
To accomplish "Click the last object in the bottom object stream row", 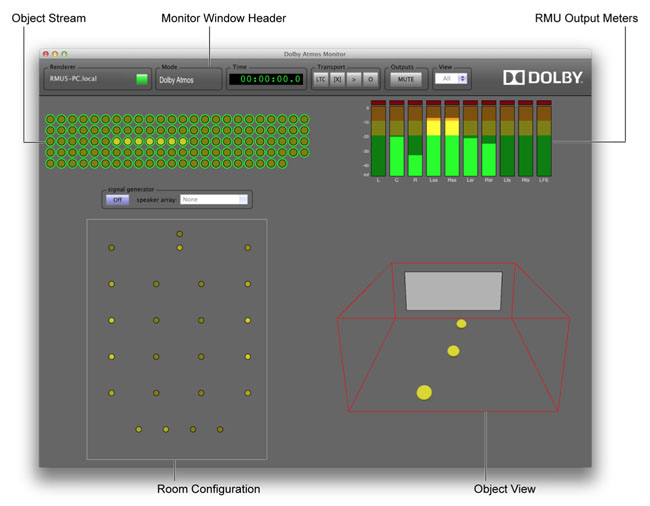I will 282,163.
